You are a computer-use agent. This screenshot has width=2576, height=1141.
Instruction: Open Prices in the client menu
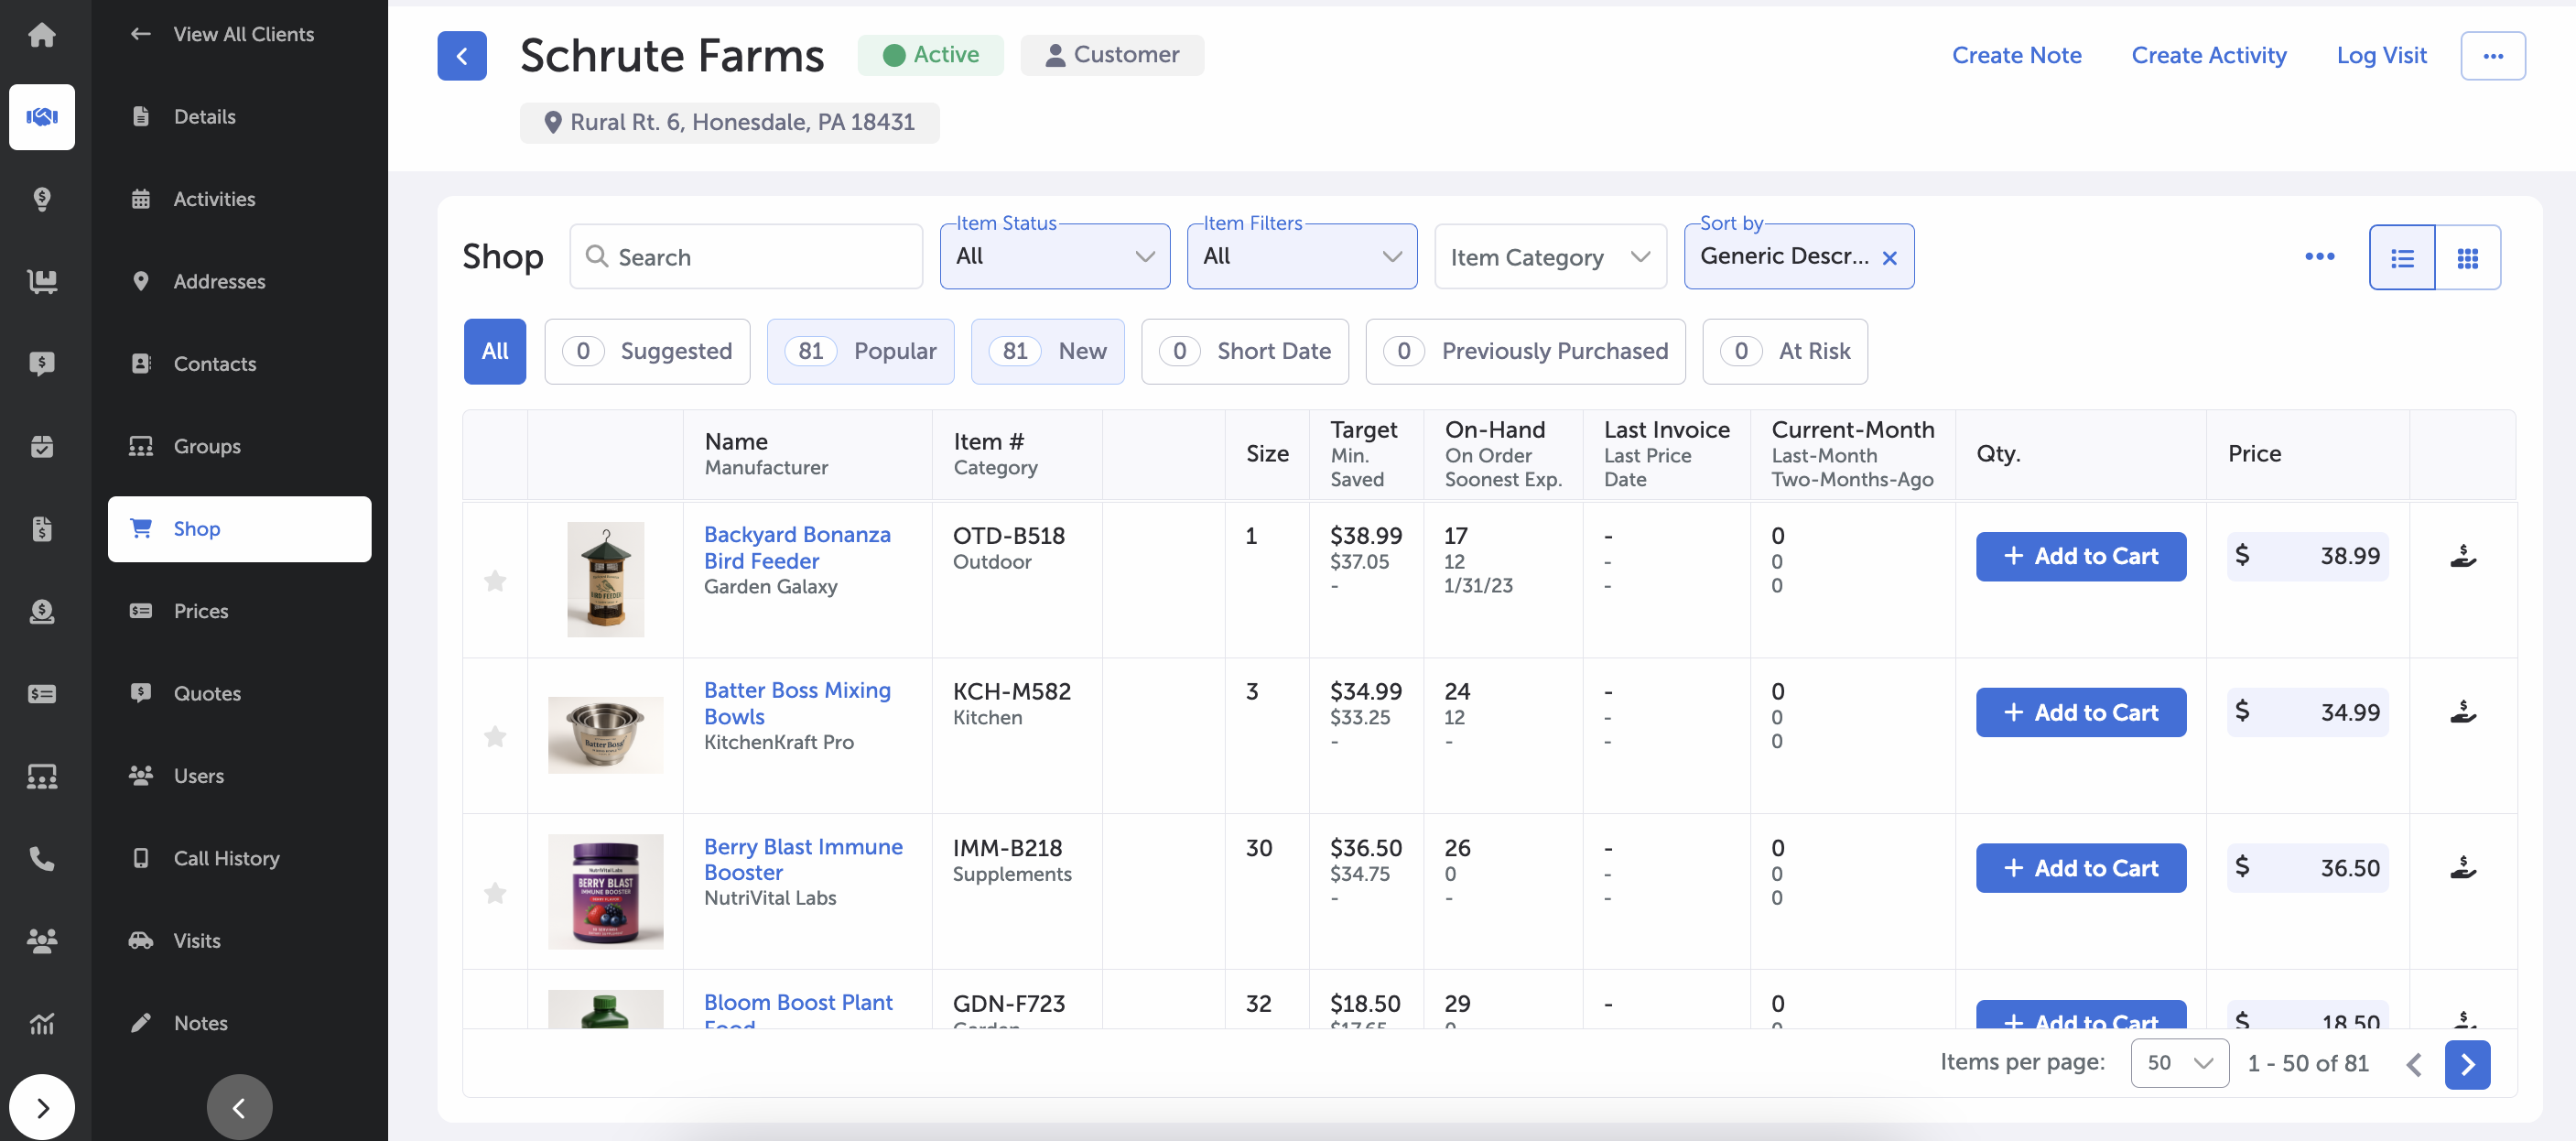[200, 611]
